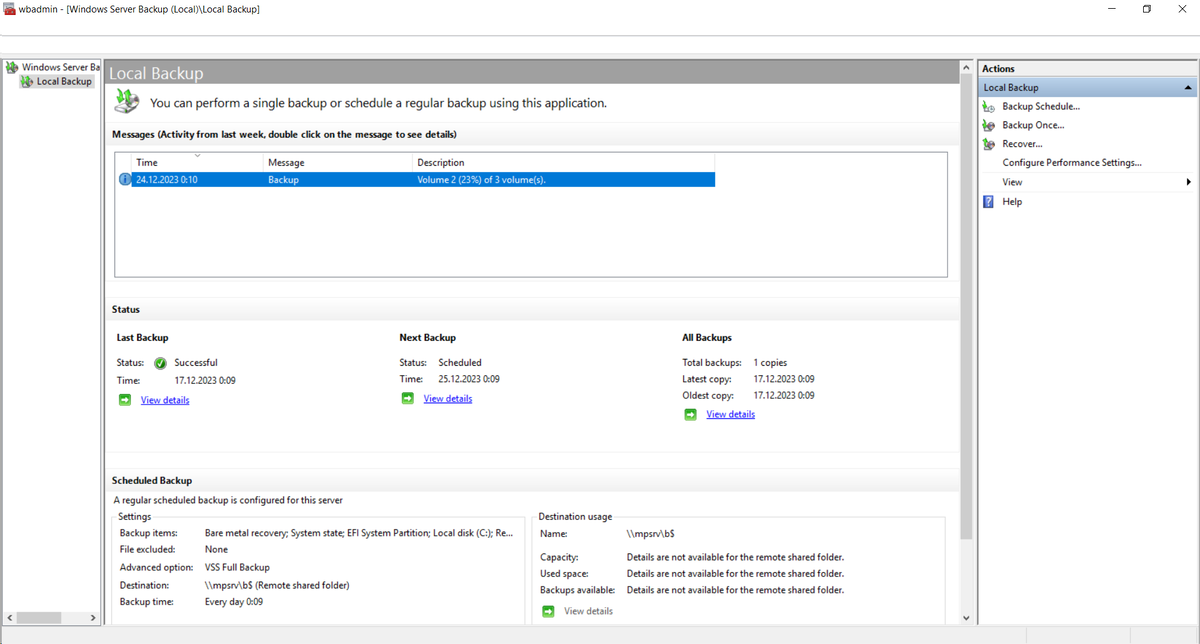
Task: Click Oldest copy value '17.12.2023 0:09'
Action: tap(784, 395)
